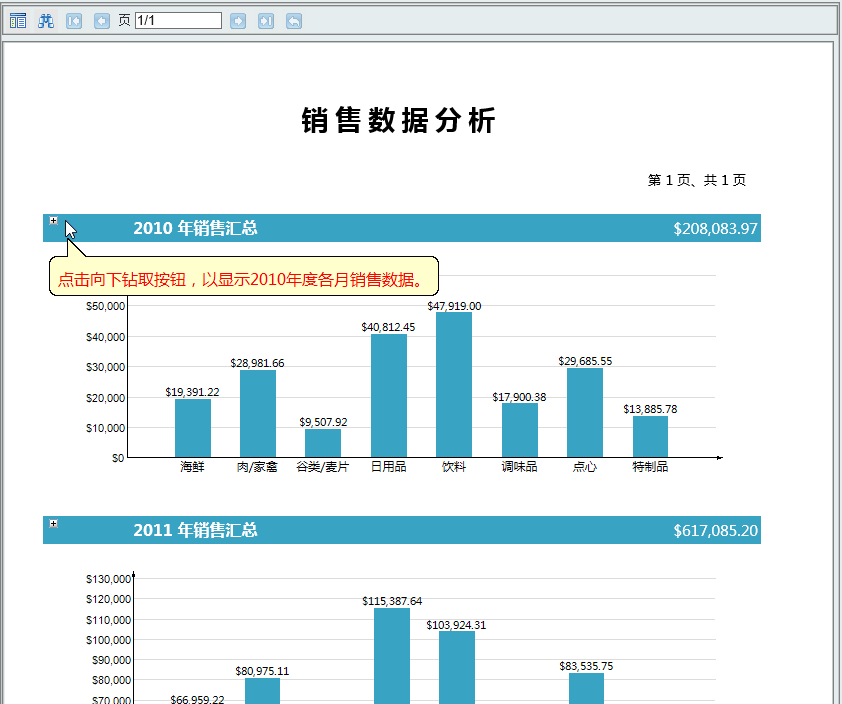The image size is (842, 704).
Task: Click the $17,900.38 data label
Action: [x=519, y=397]
